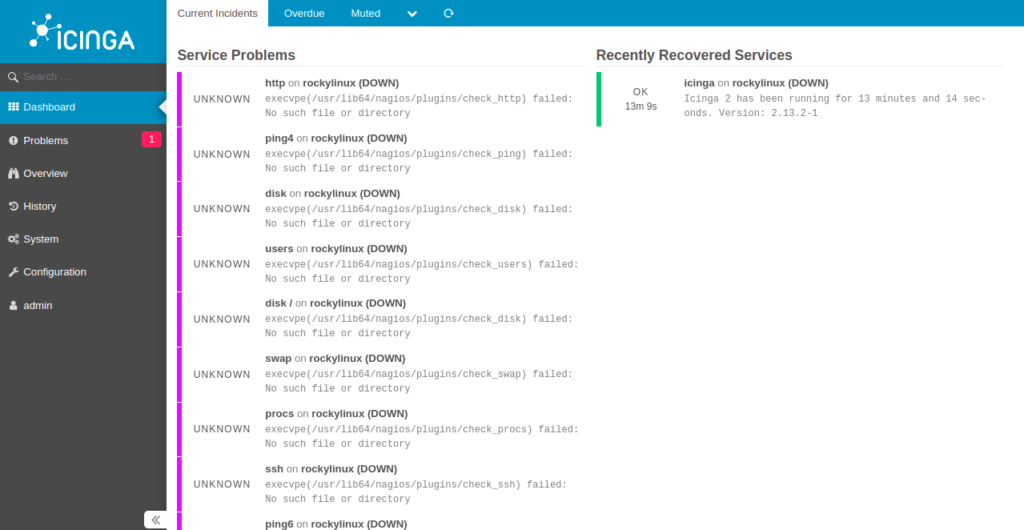Open the ping6 service link
Viewport: 1024px width, 530px height.
coord(280,524)
